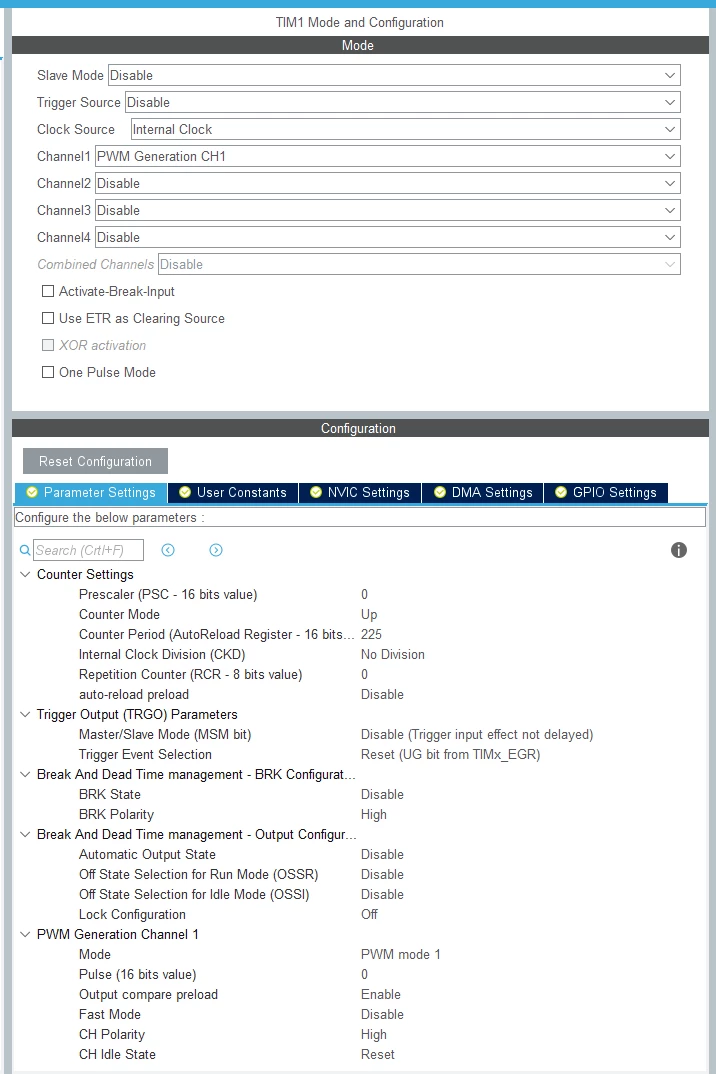
Task: Open the Trigger Source dropdown
Action: [x=402, y=102]
